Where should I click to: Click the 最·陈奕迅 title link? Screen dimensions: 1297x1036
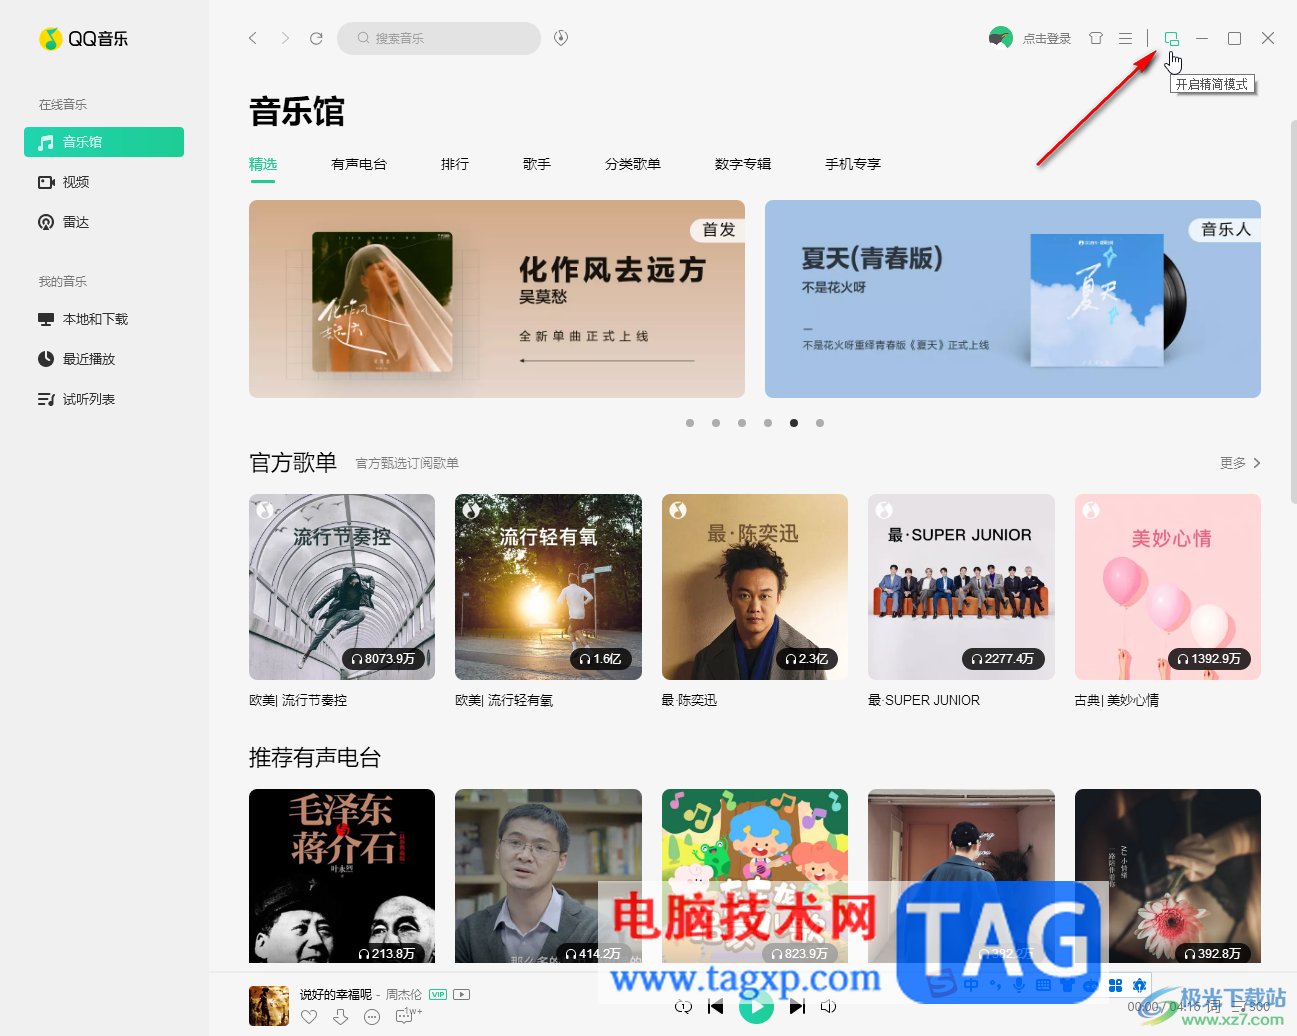689,700
